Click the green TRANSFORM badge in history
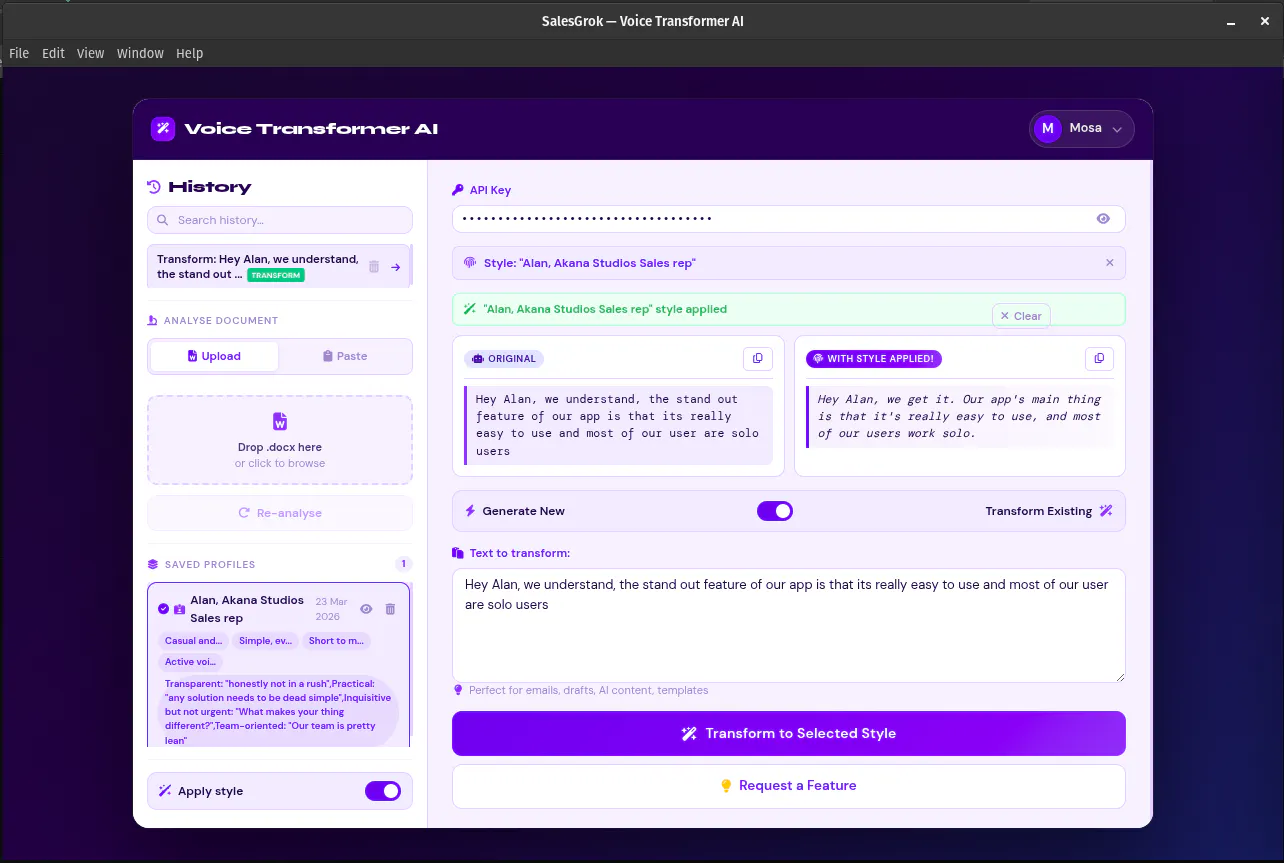1284x863 pixels. pos(276,275)
